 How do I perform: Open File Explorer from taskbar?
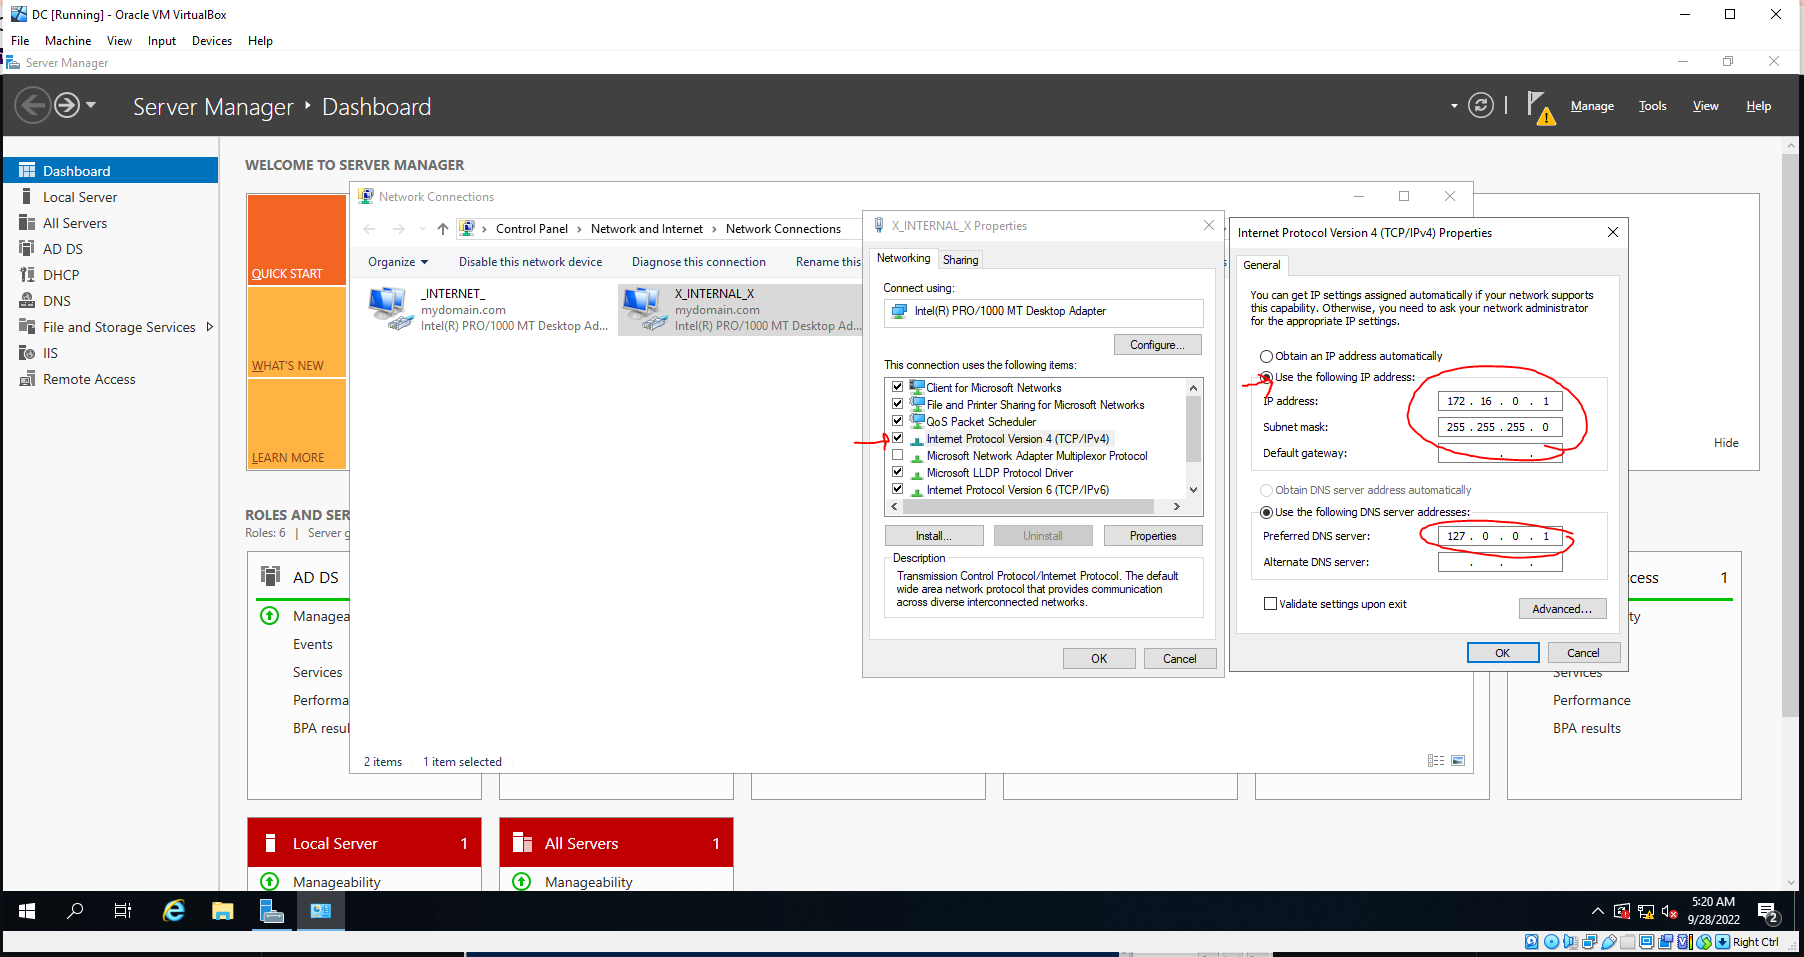[x=222, y=911]
